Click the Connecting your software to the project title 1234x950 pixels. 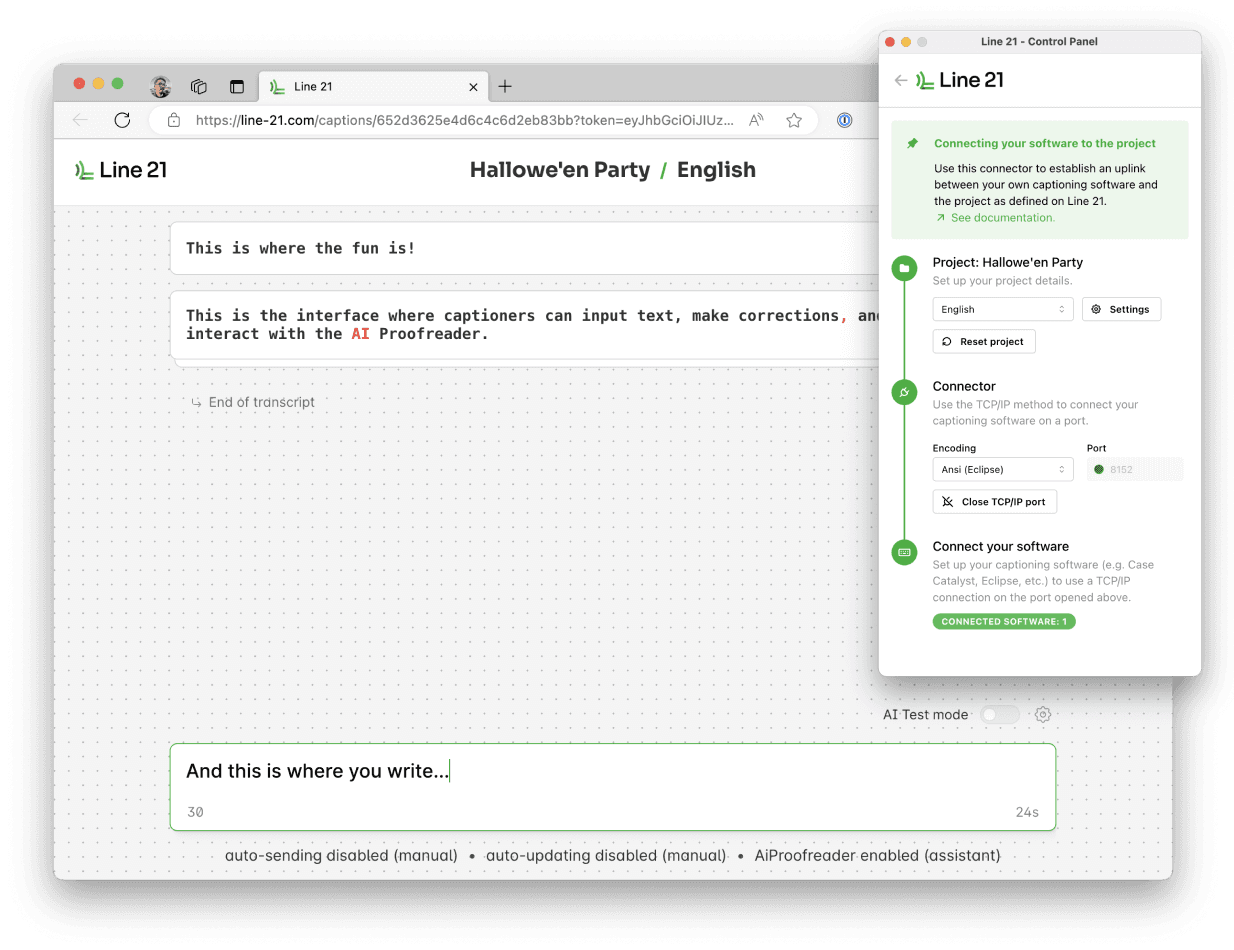1045,143
